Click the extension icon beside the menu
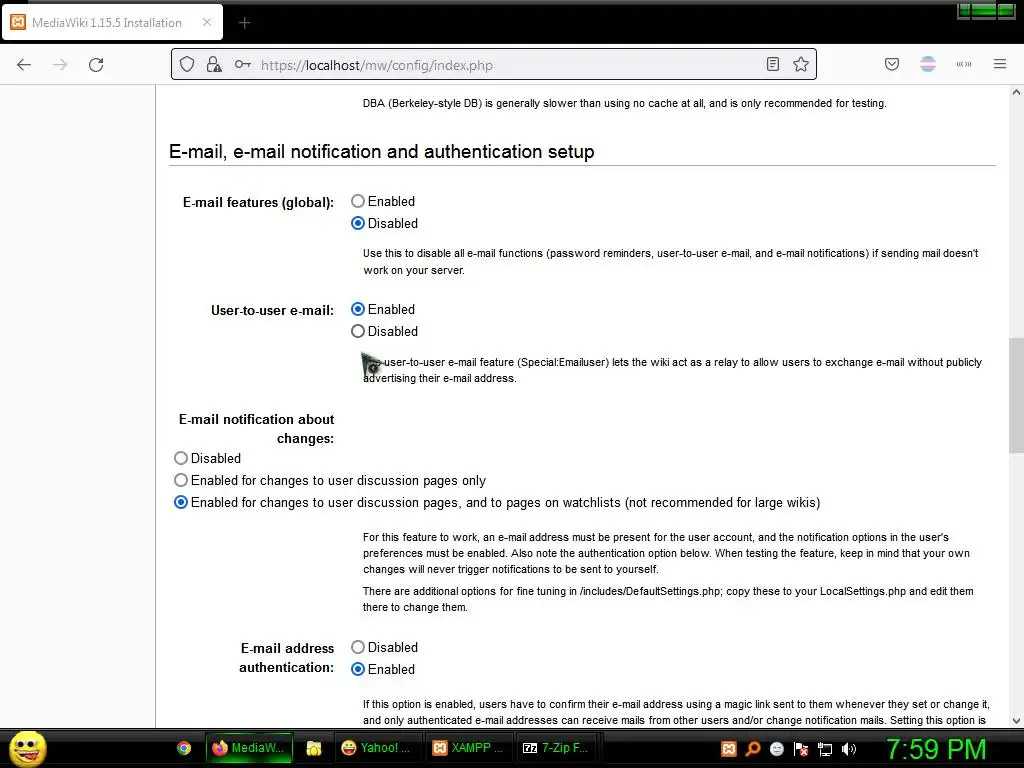 click(964, 64)
